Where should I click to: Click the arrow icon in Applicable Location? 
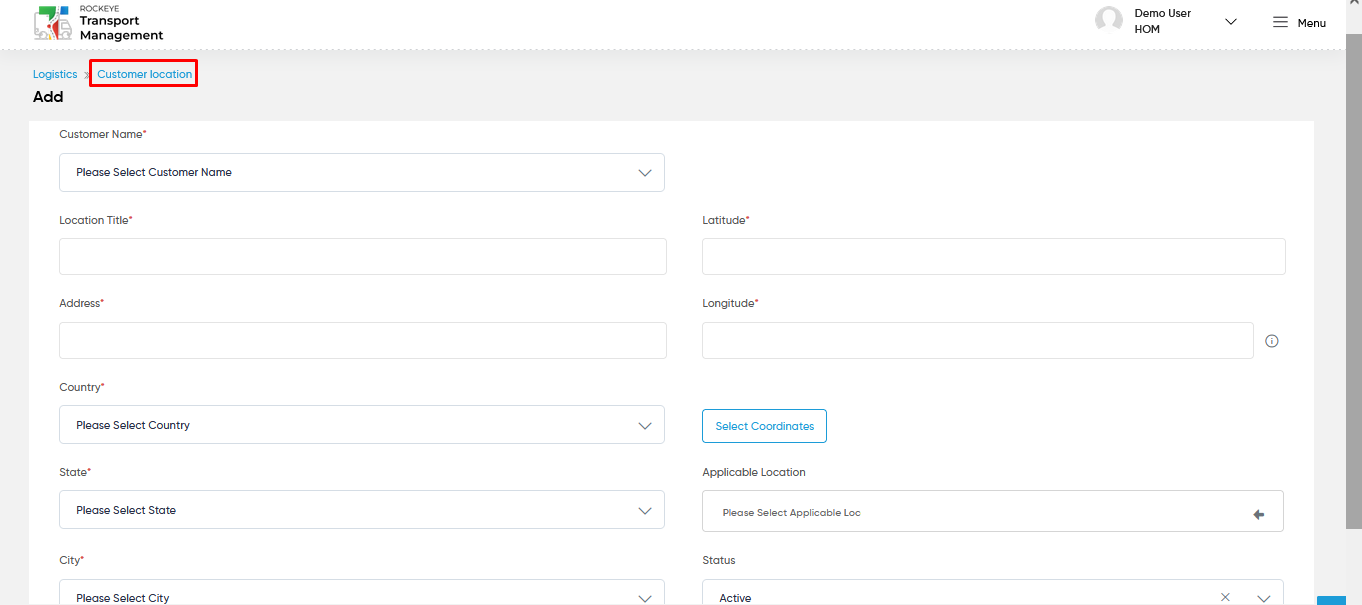pos(1258,514)
